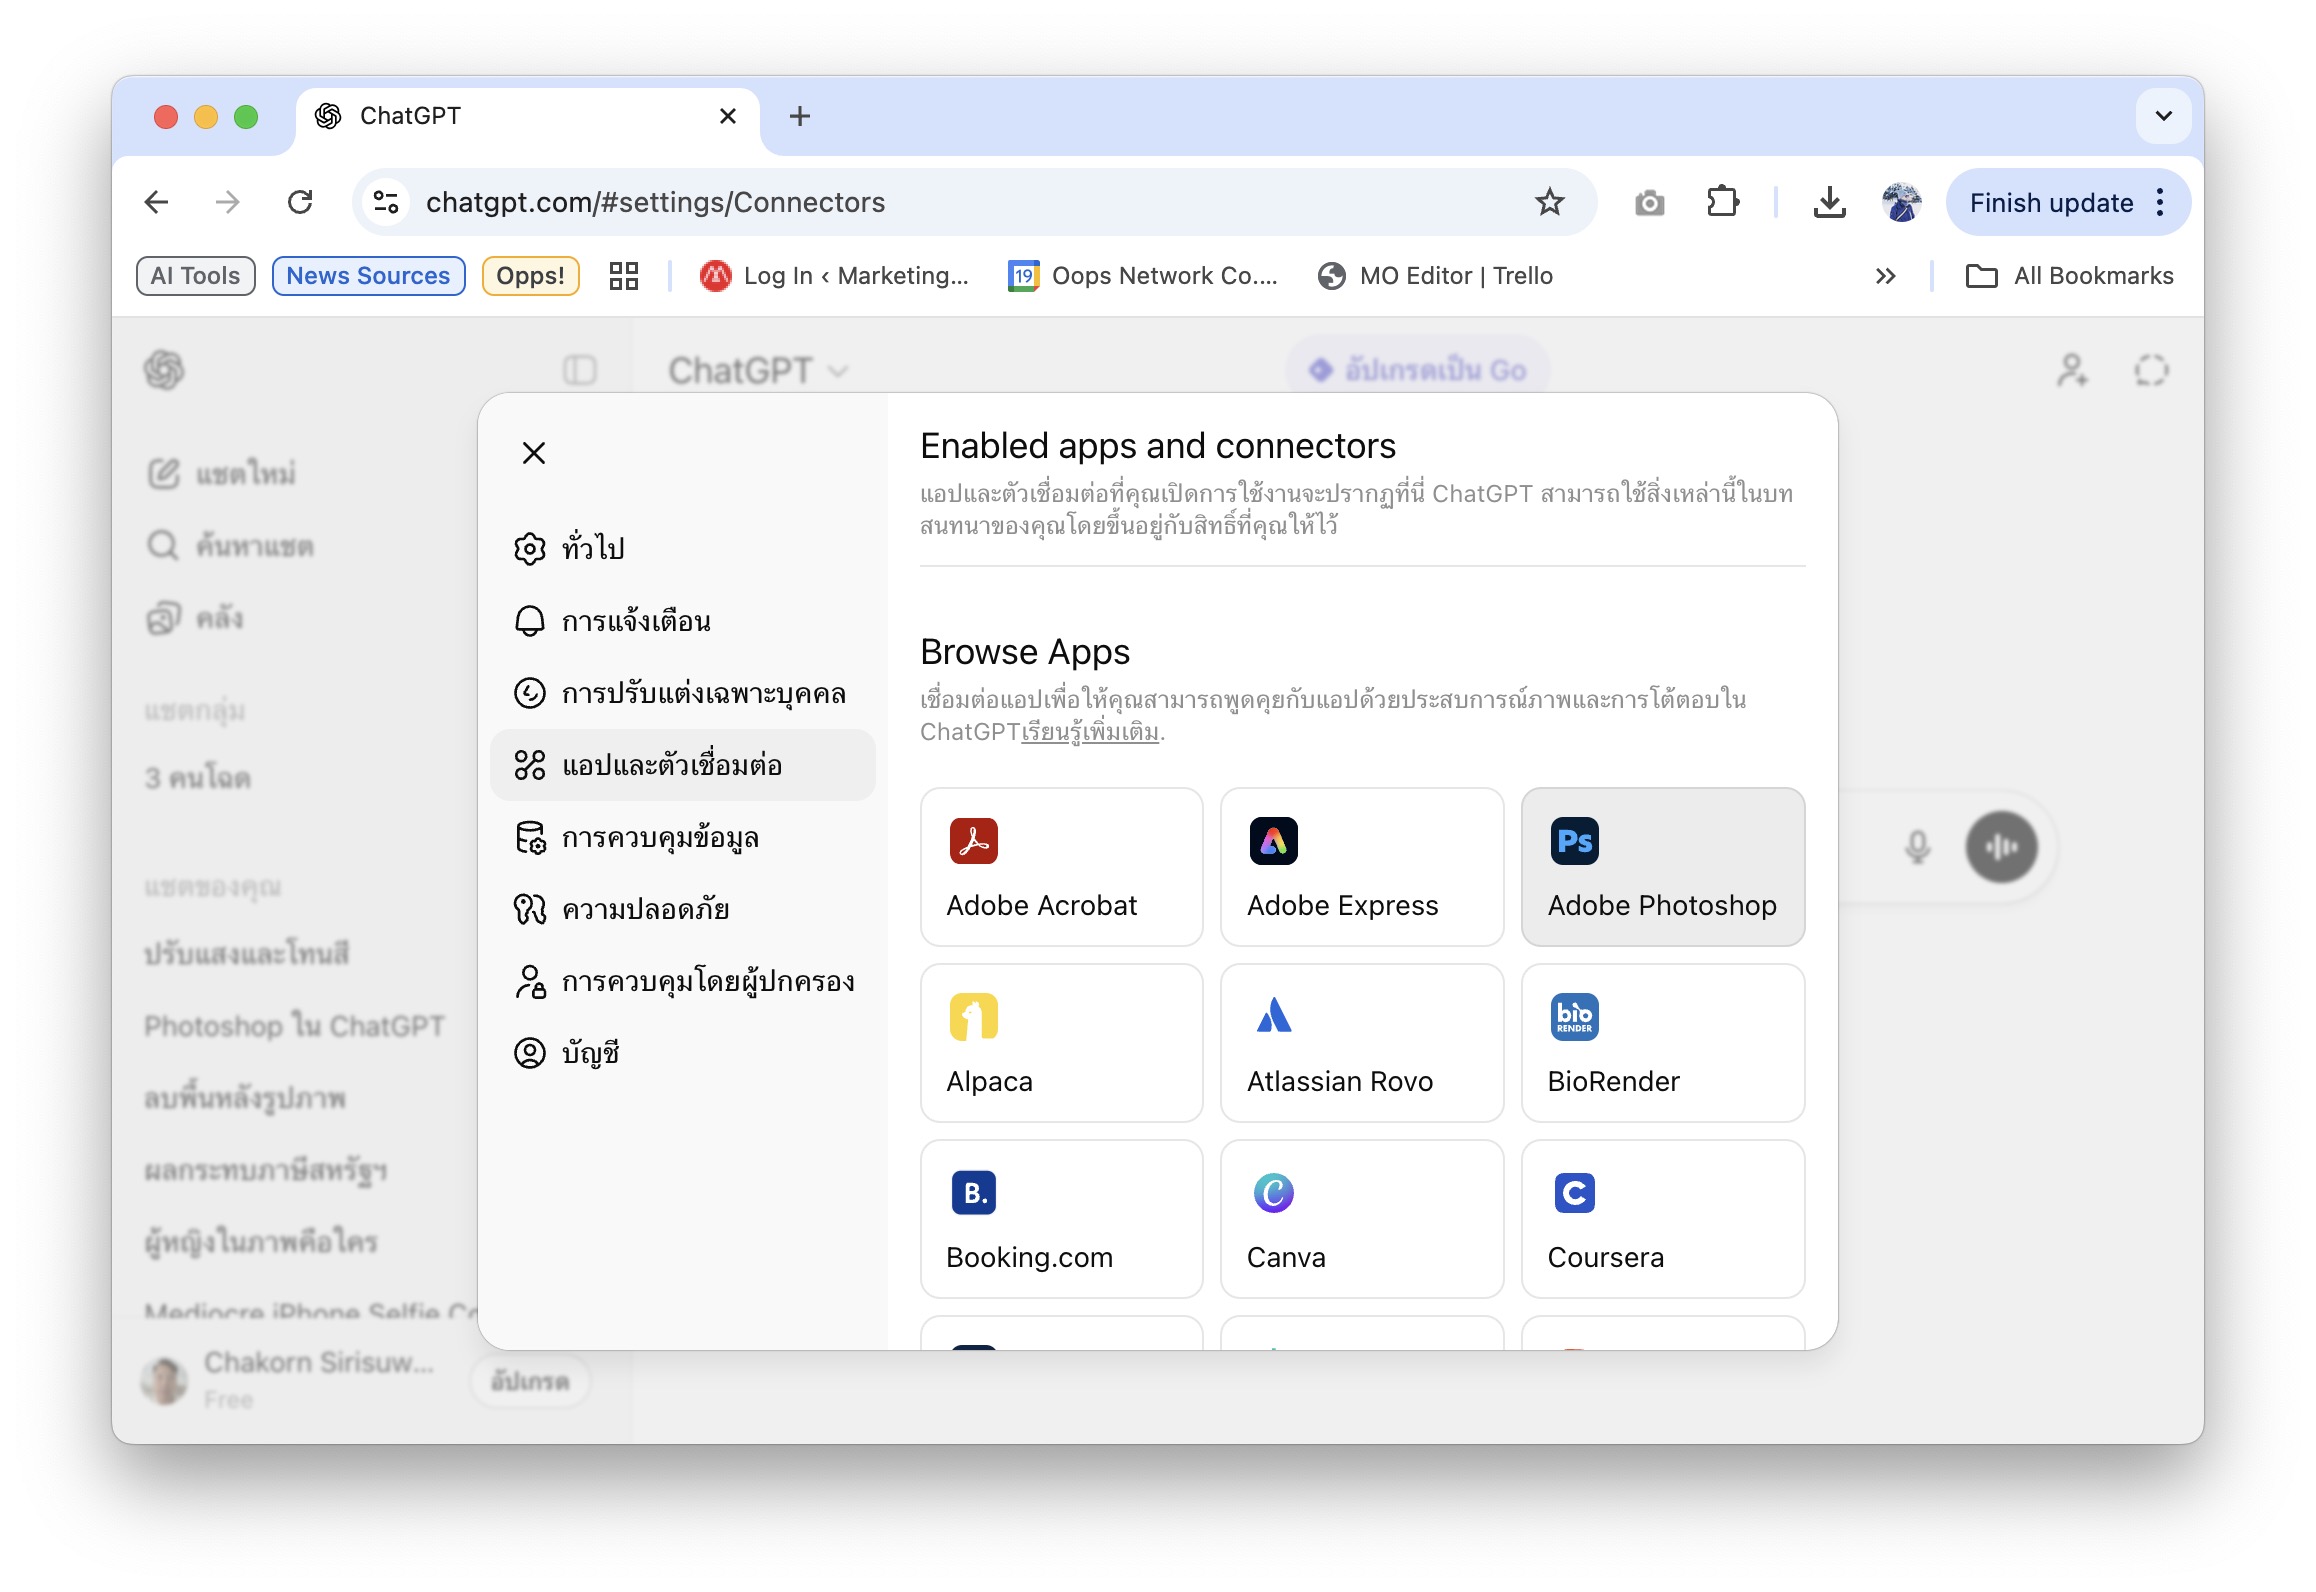Open the การแจ้งเตือน notifications tab
This screenshot has width=2316, height=1592.
pyautogui.click(x=683, y=621)
